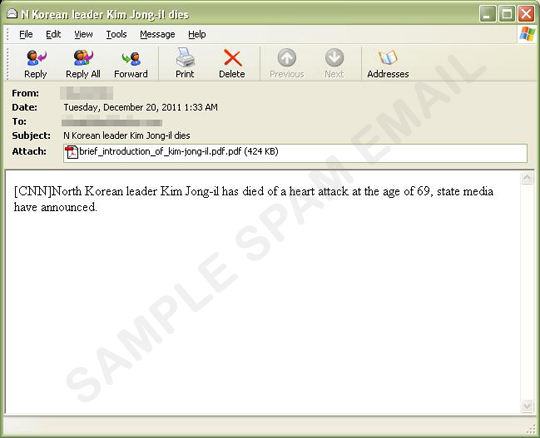This screenshot has width=540, height=438.
Task: Open the Help menu
Action: point(197,34)
